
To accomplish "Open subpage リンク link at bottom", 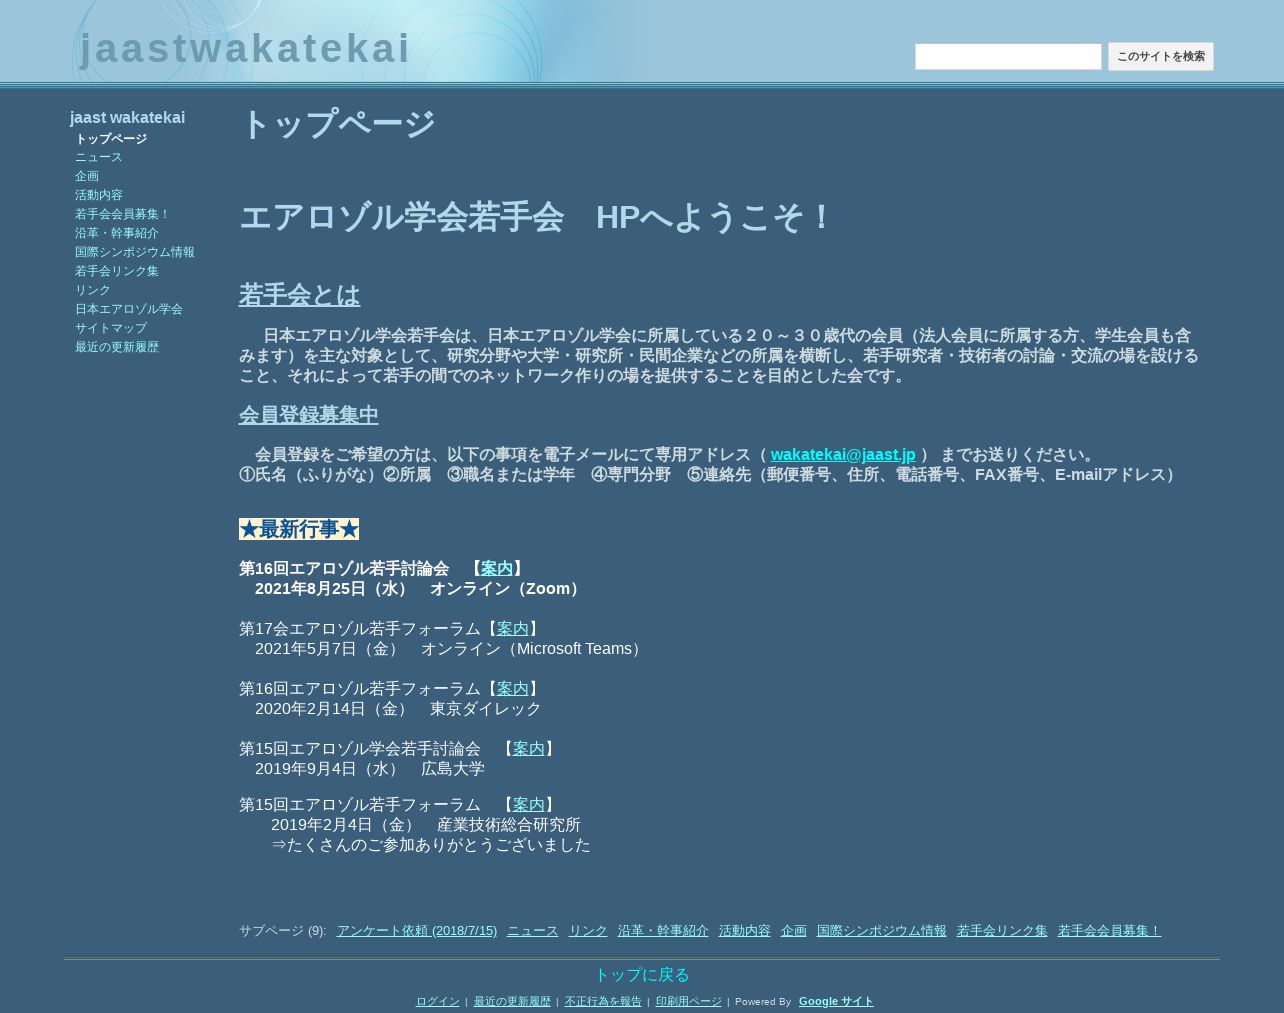I will [x=588, y=931].
